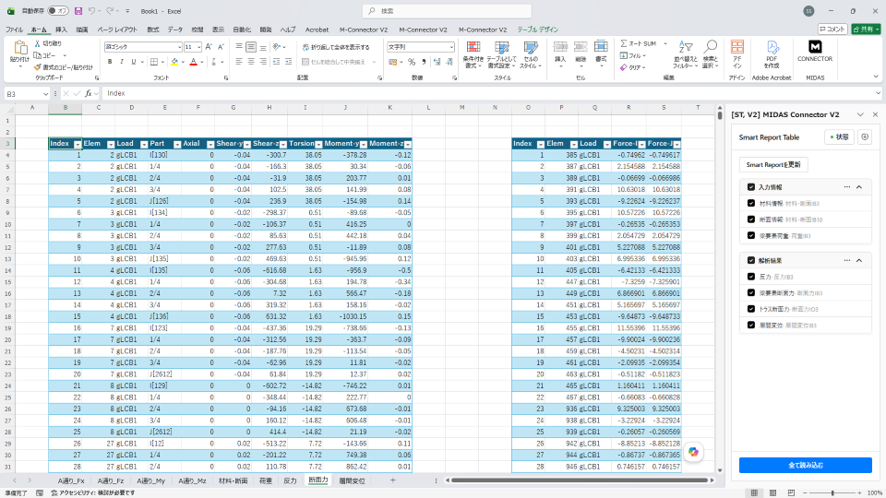Uncheck 反力 in the 解析結果 list
Screen dimensions: 886x498
coord(751,277)
